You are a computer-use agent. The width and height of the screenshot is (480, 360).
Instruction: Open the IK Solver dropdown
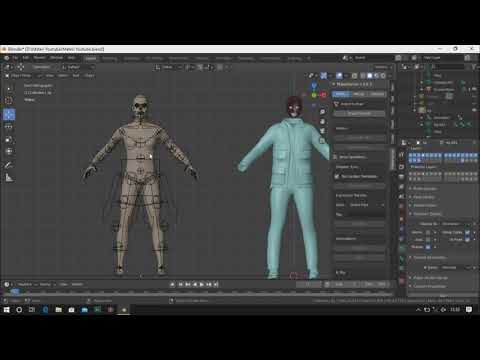click(456, 267)
